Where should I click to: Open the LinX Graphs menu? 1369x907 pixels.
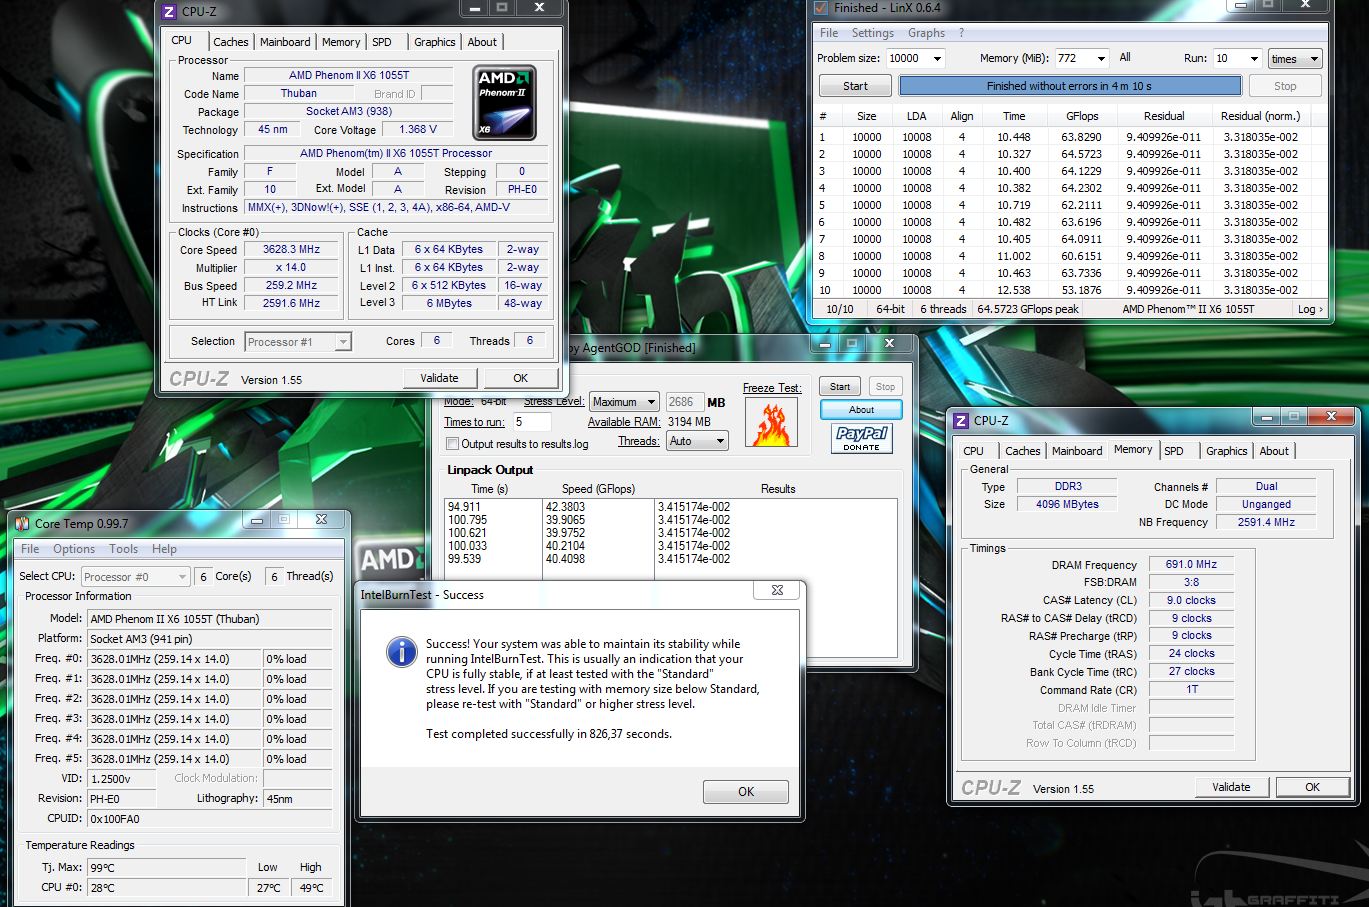click(x=926, y=33)
